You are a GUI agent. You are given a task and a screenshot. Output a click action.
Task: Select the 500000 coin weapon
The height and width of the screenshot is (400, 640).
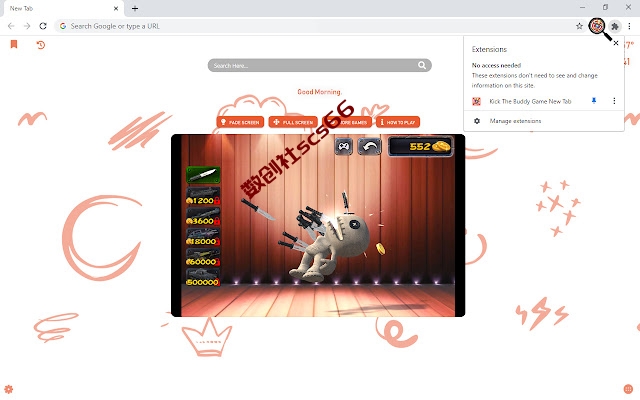203,278
